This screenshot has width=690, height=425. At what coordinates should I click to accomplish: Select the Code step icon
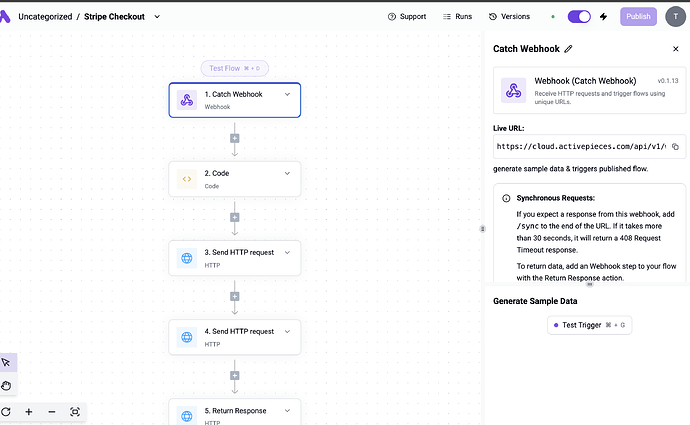coord(187,179)
